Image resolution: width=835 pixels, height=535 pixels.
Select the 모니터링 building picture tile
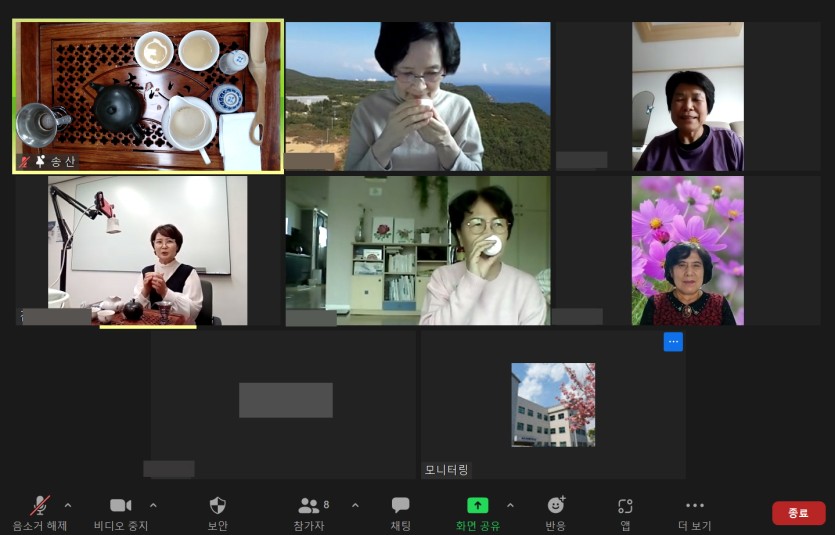coord(553,404)
